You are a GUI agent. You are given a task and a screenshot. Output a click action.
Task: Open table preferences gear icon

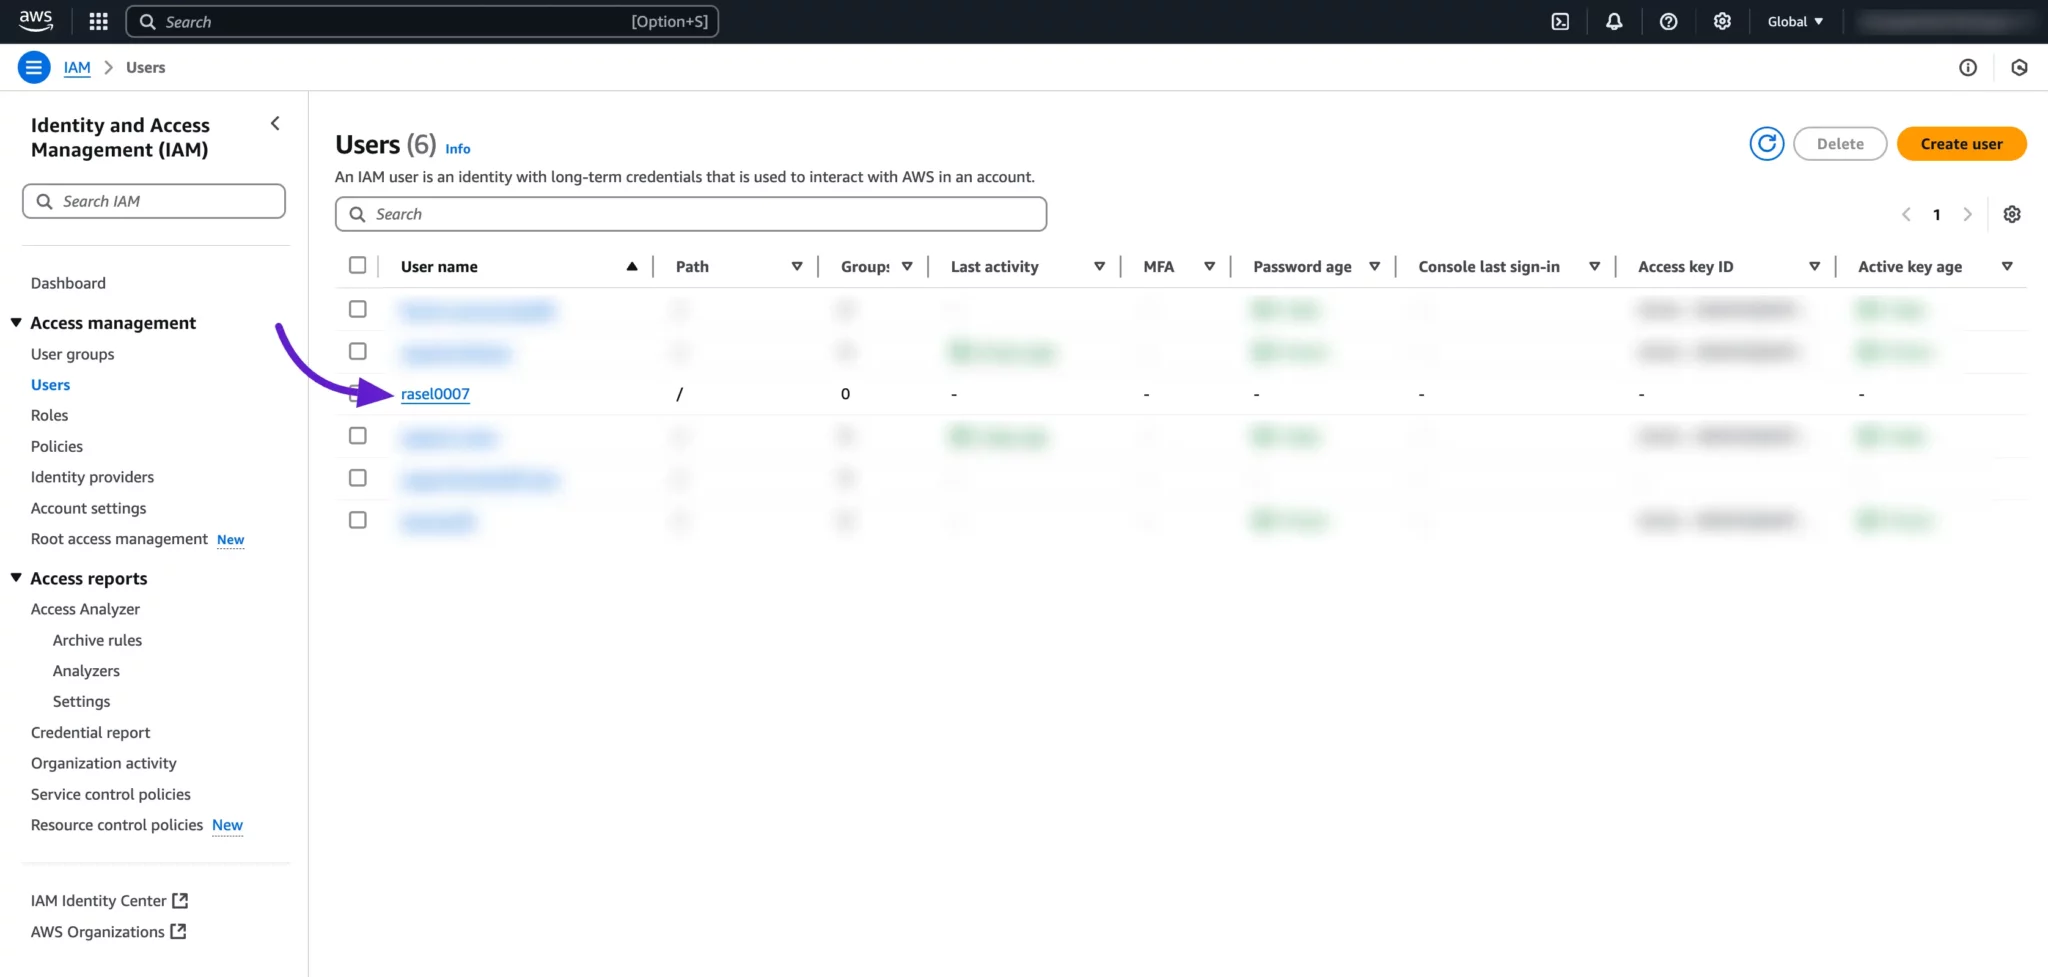(x=2012, y=215)
